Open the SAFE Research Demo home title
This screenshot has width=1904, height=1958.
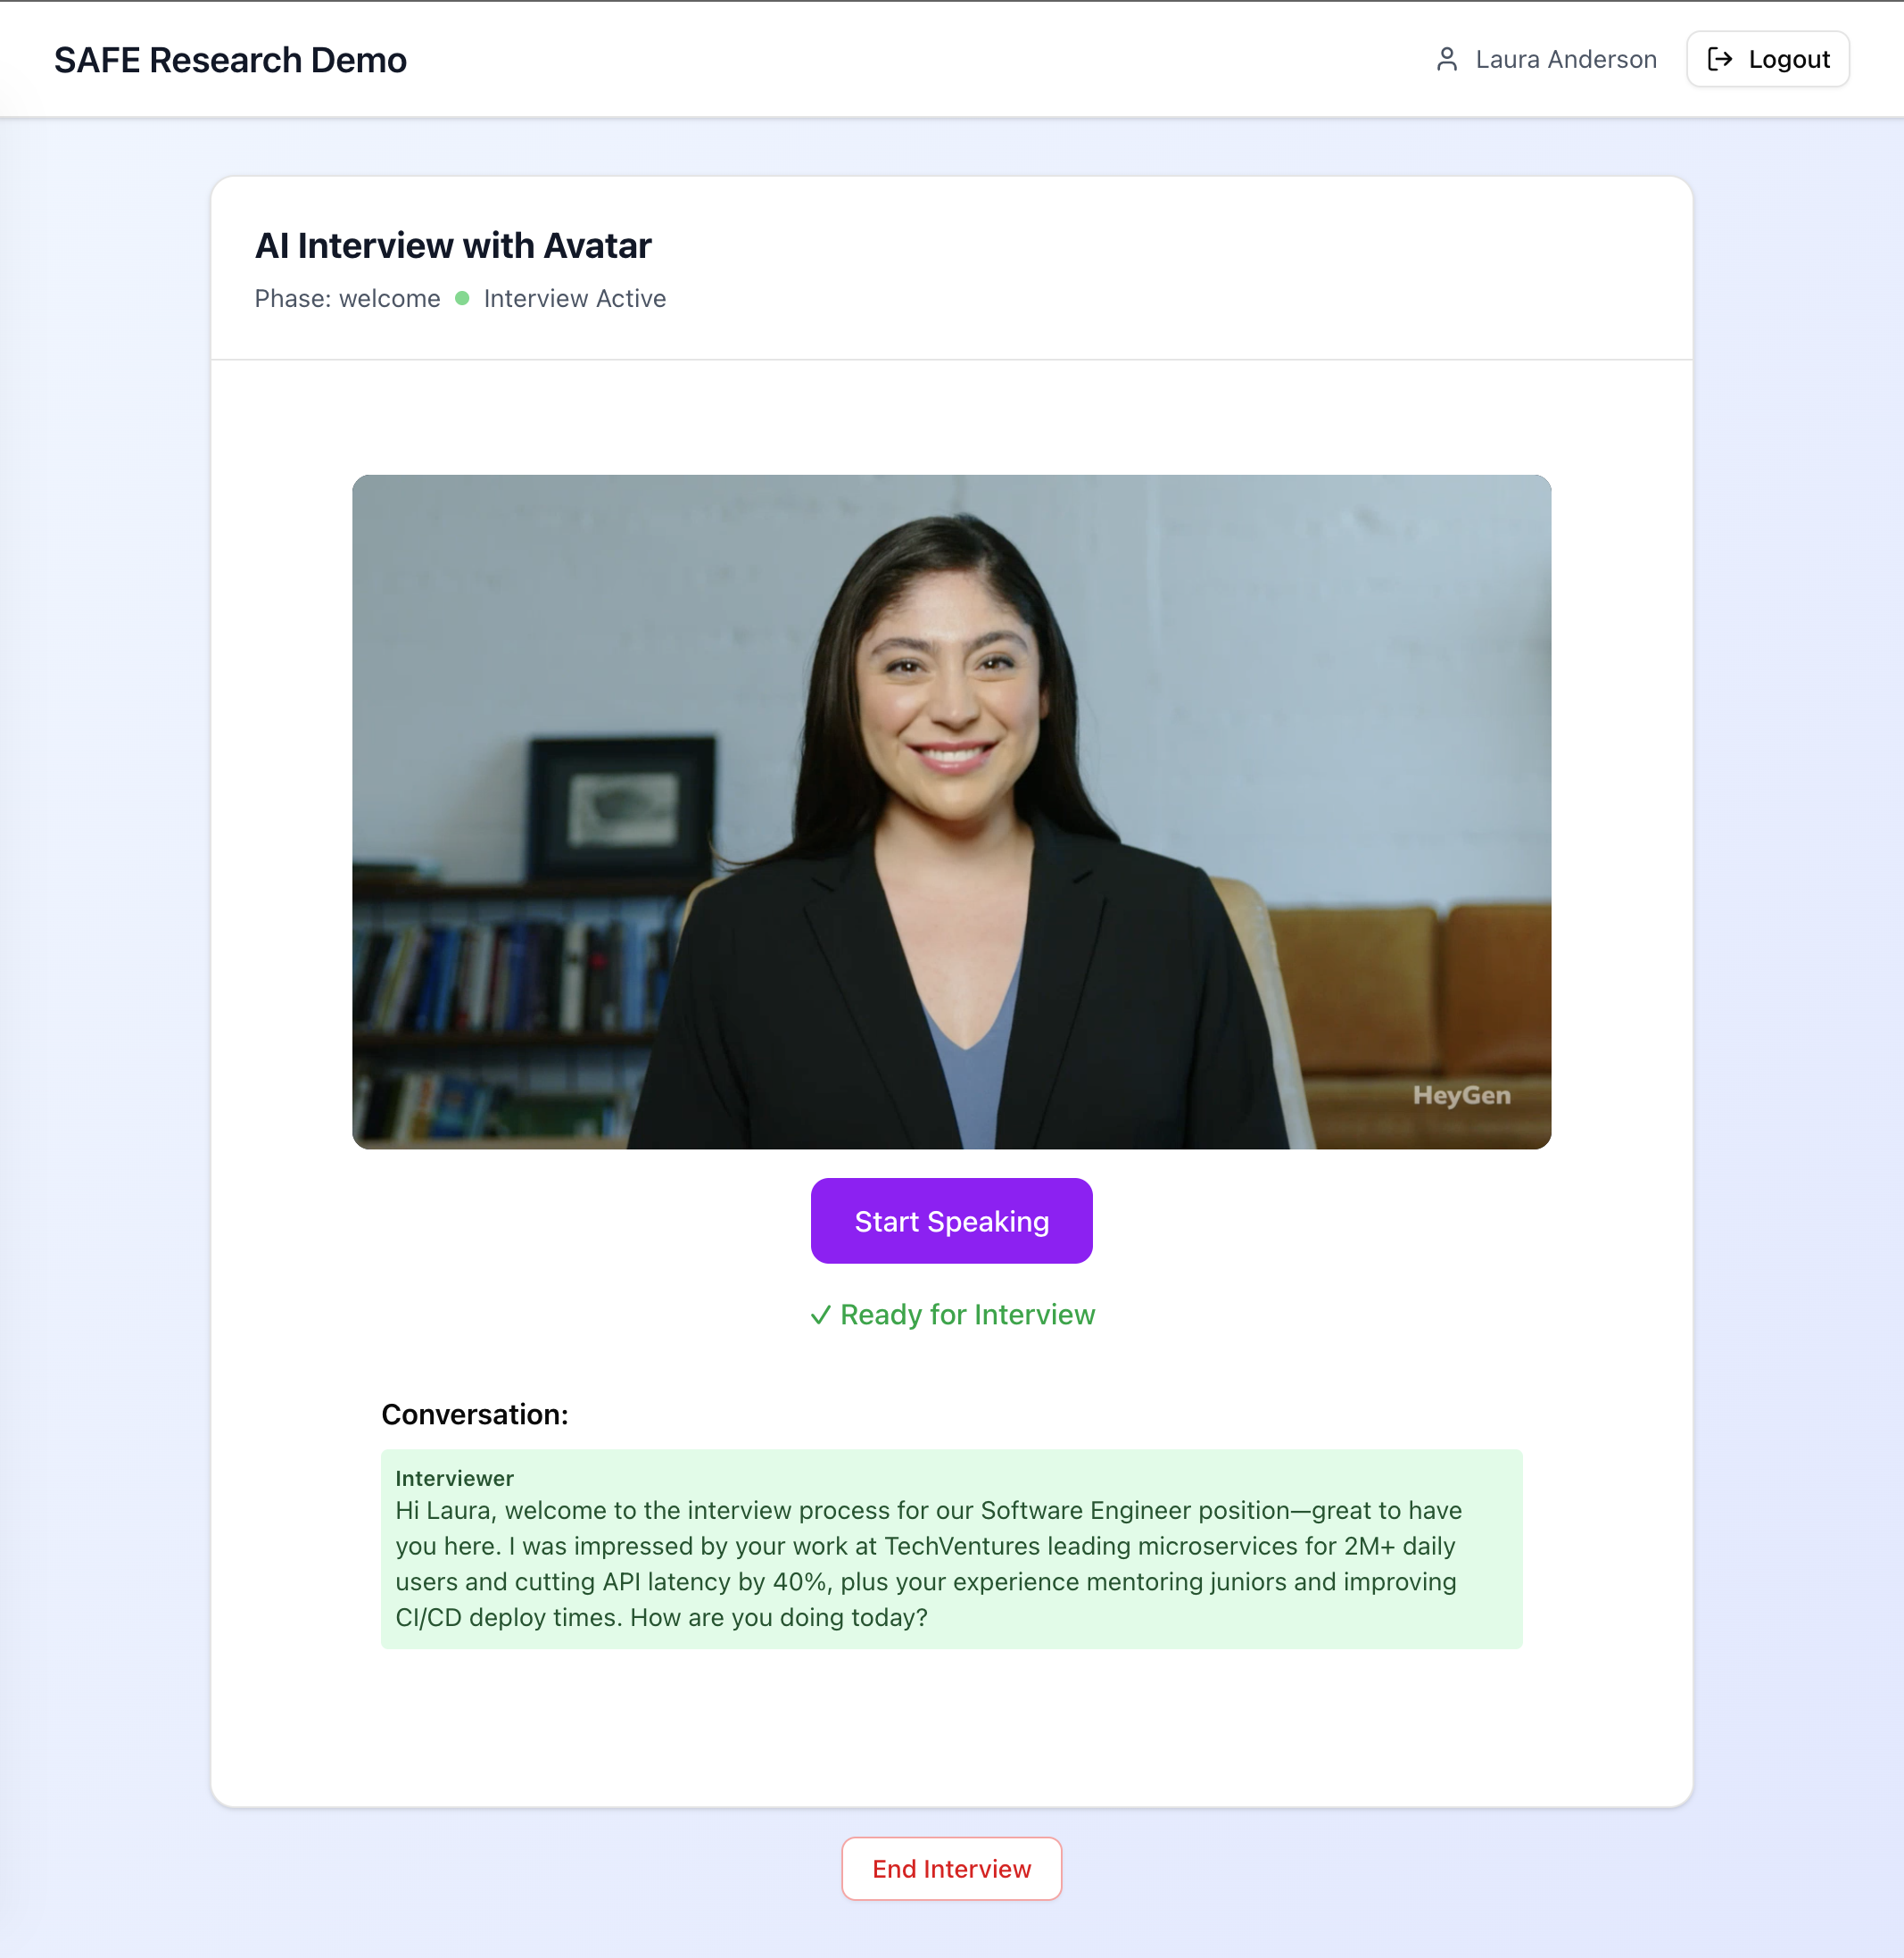tap(230, 60)
